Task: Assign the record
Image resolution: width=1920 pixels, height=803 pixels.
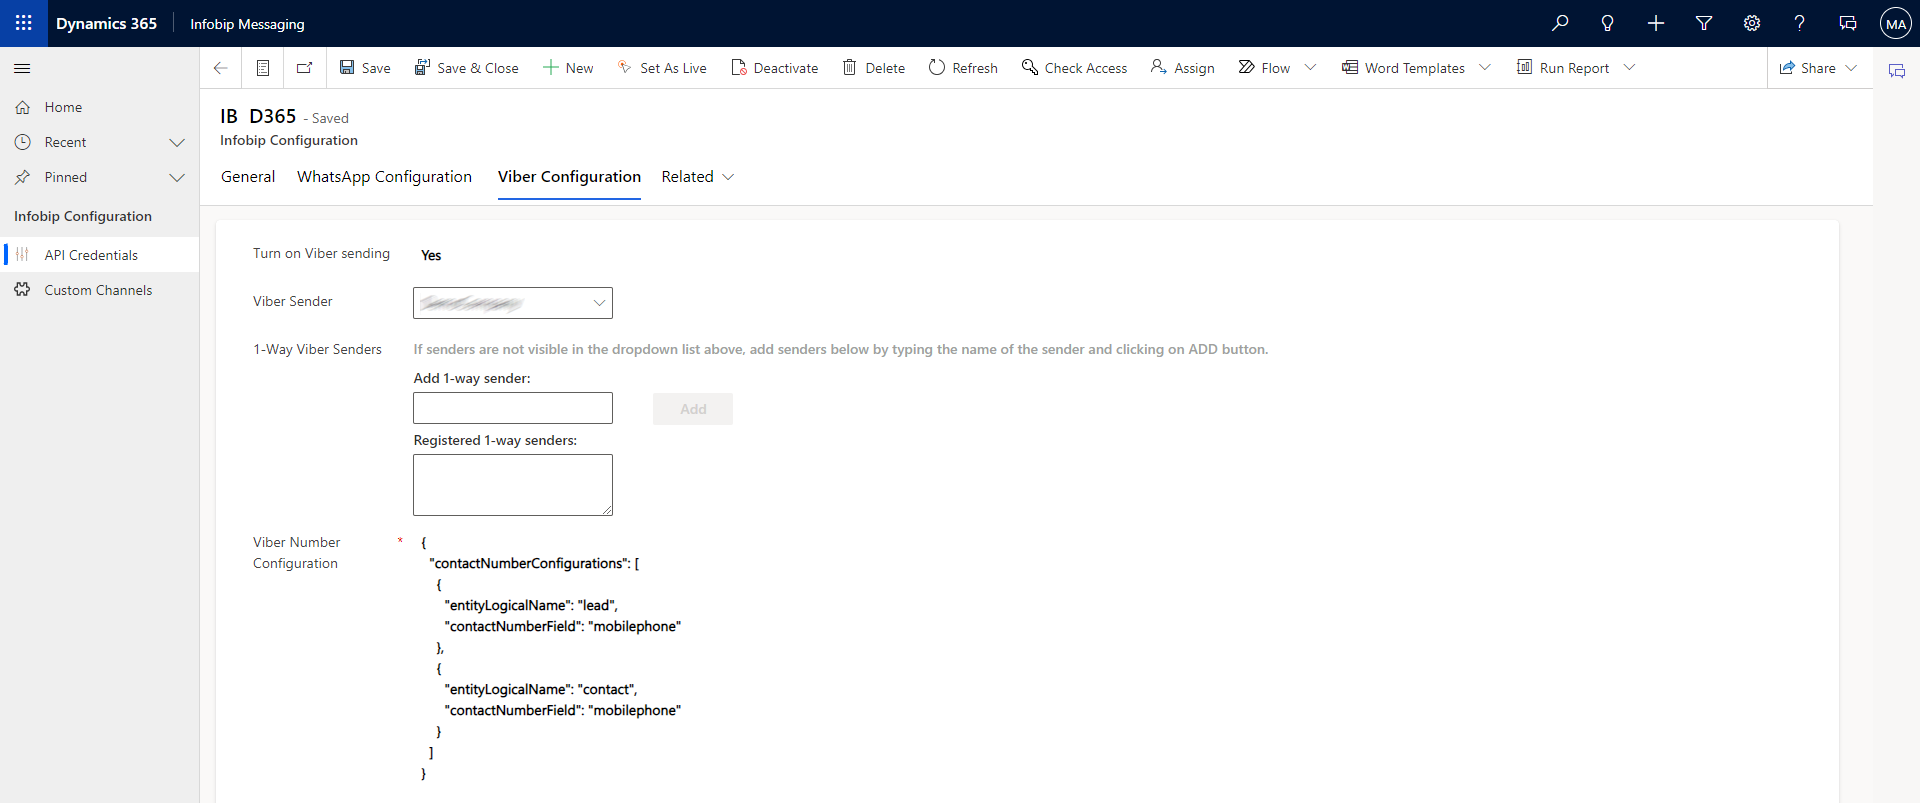Action: point(1183,68)
